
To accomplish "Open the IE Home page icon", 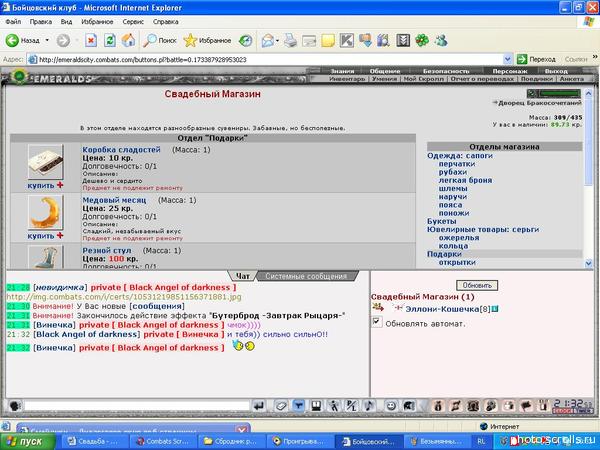I will (129, 40).
